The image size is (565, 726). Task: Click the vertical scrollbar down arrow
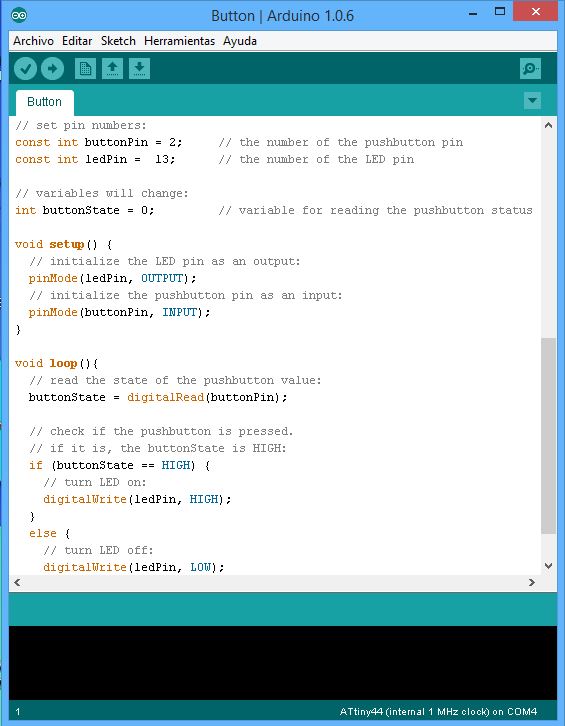coord(548,566)
